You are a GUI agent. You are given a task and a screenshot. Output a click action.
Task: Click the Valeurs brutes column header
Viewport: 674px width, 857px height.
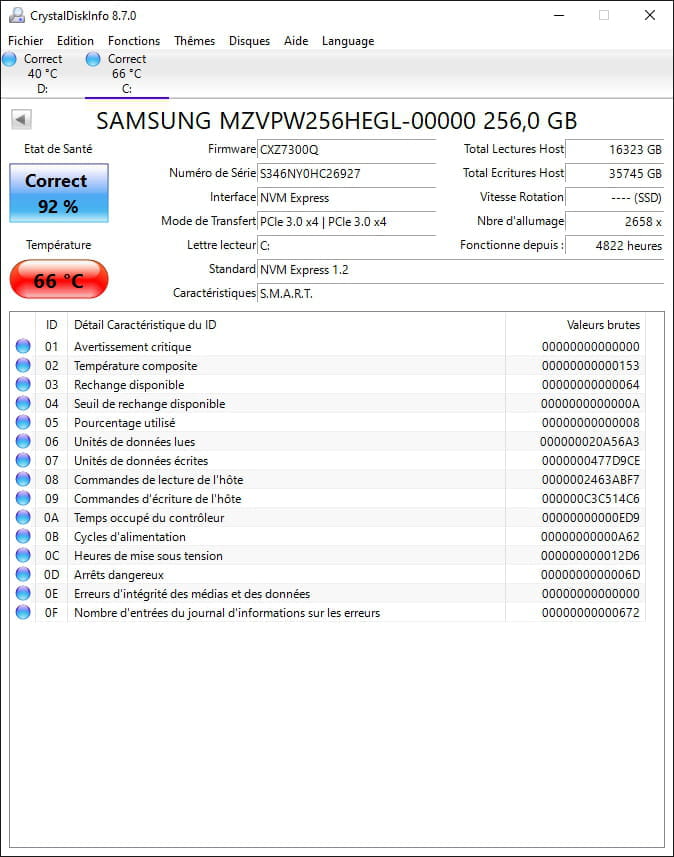point(602,325)
